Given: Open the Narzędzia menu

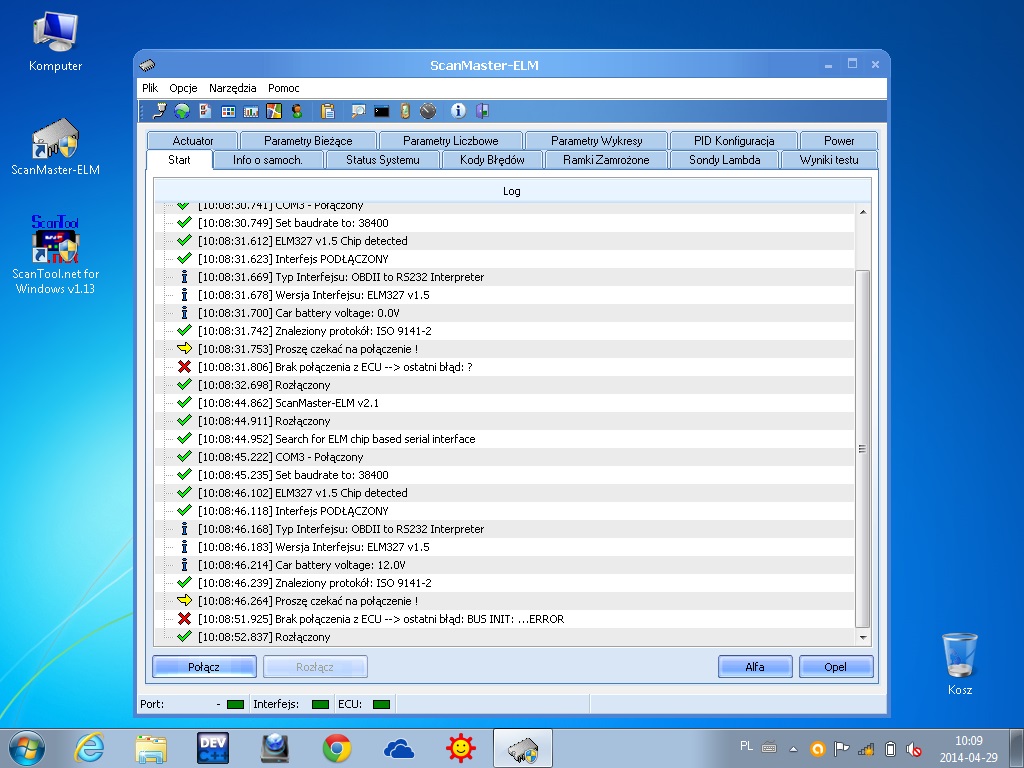Looking at the screenshot, I should [x=232, y=88].
